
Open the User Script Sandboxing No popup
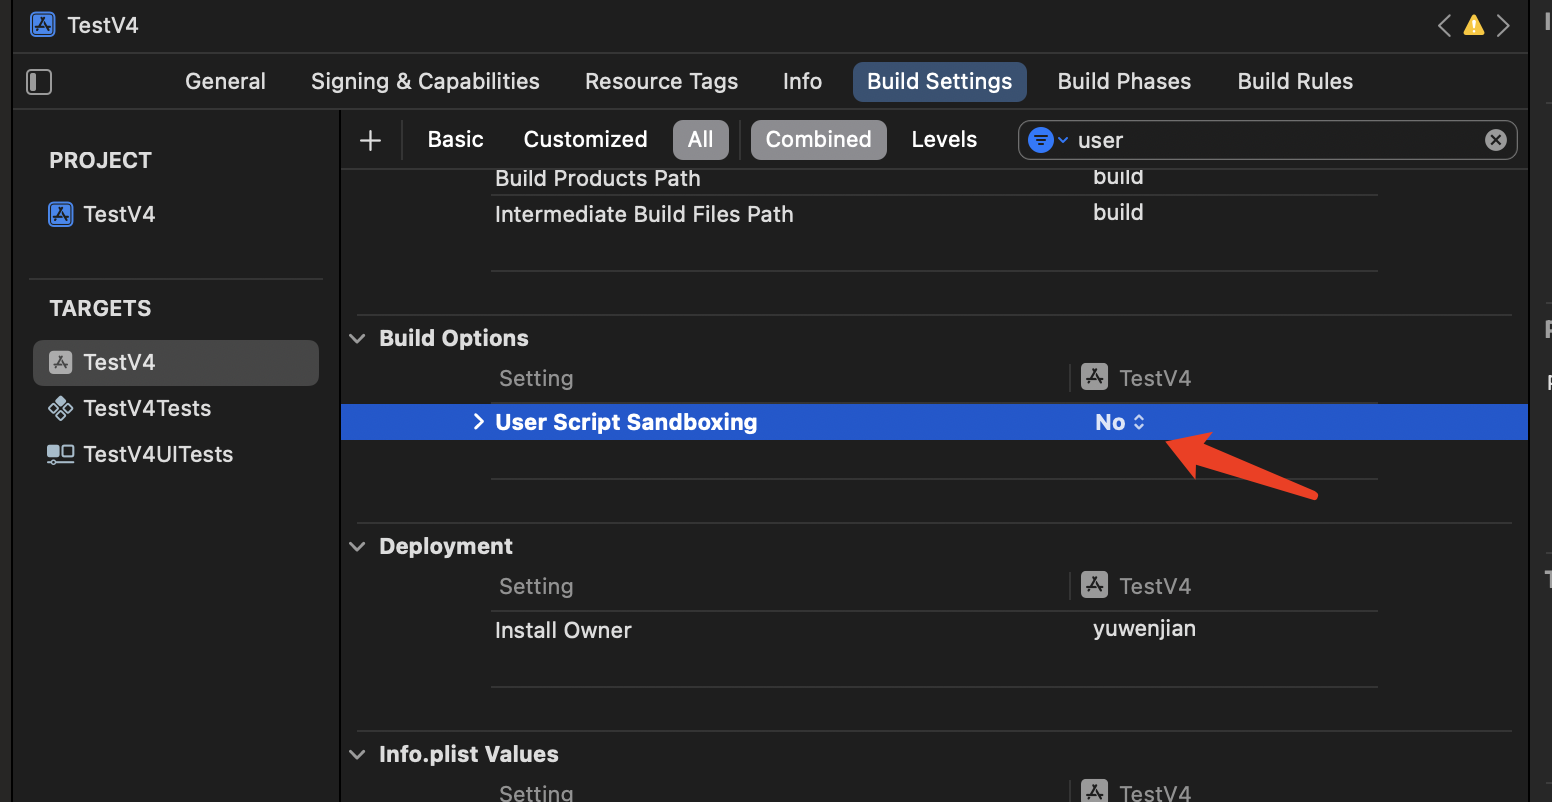point(1120,422)
